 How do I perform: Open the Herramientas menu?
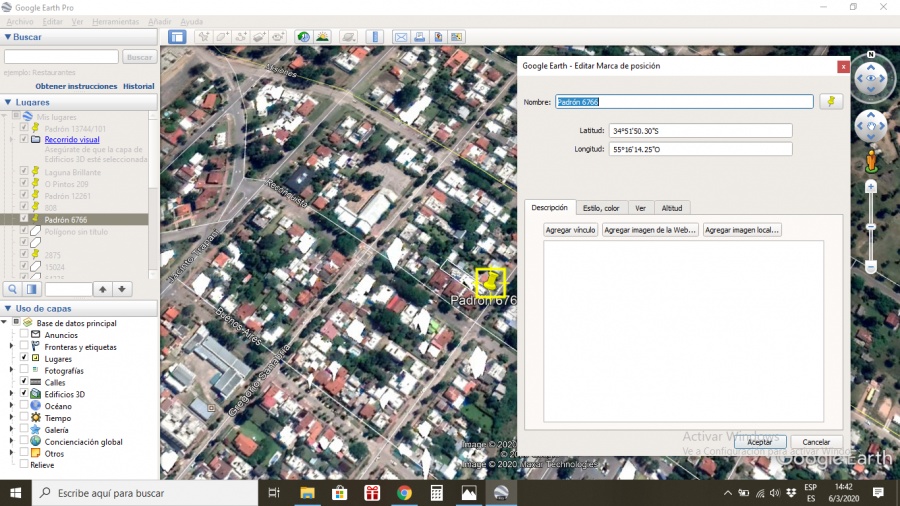click(x=115, y=22)
